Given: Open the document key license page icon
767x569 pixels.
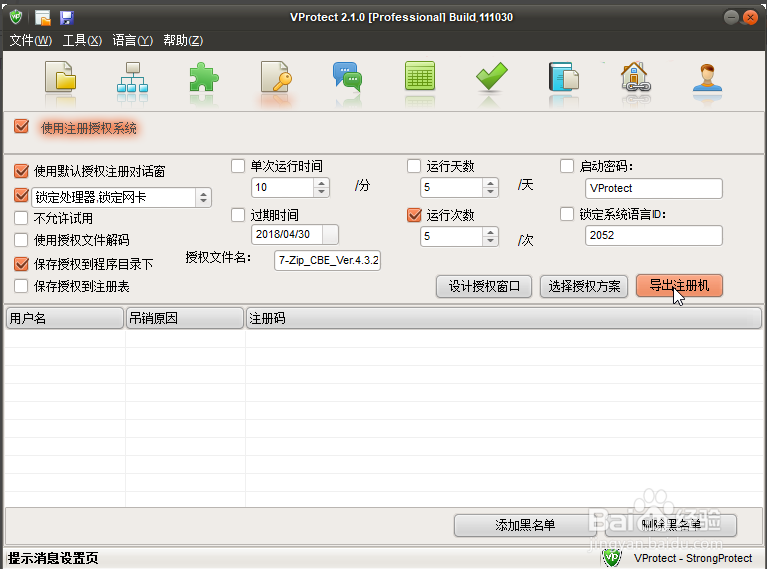Looking at the screenshot, I should click(276, 77).
